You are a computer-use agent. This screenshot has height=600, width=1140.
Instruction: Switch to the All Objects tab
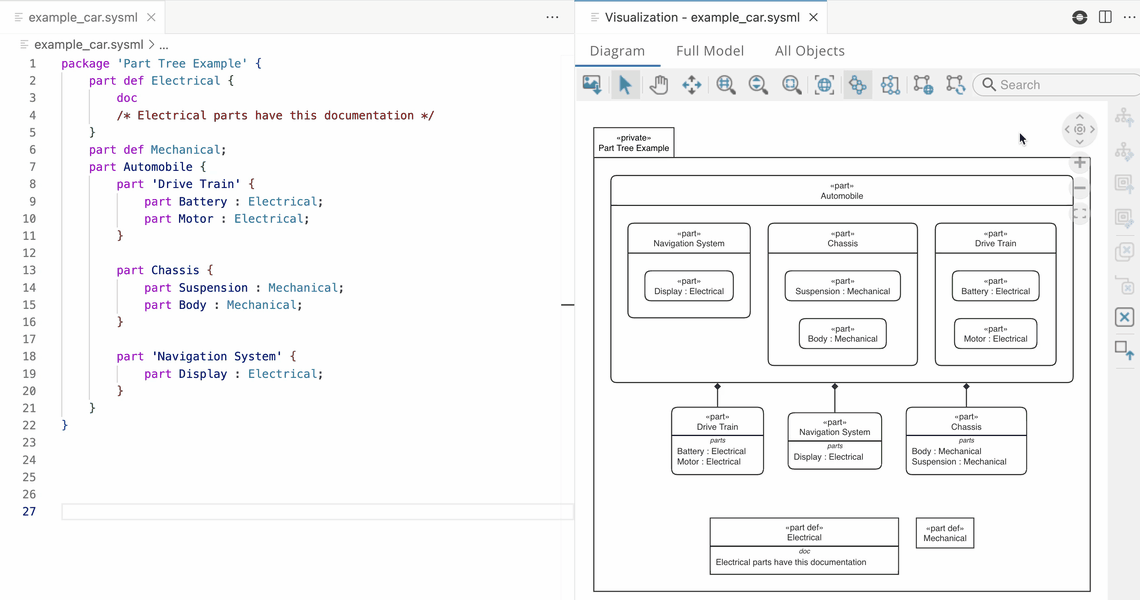click(x=809, y=50)
